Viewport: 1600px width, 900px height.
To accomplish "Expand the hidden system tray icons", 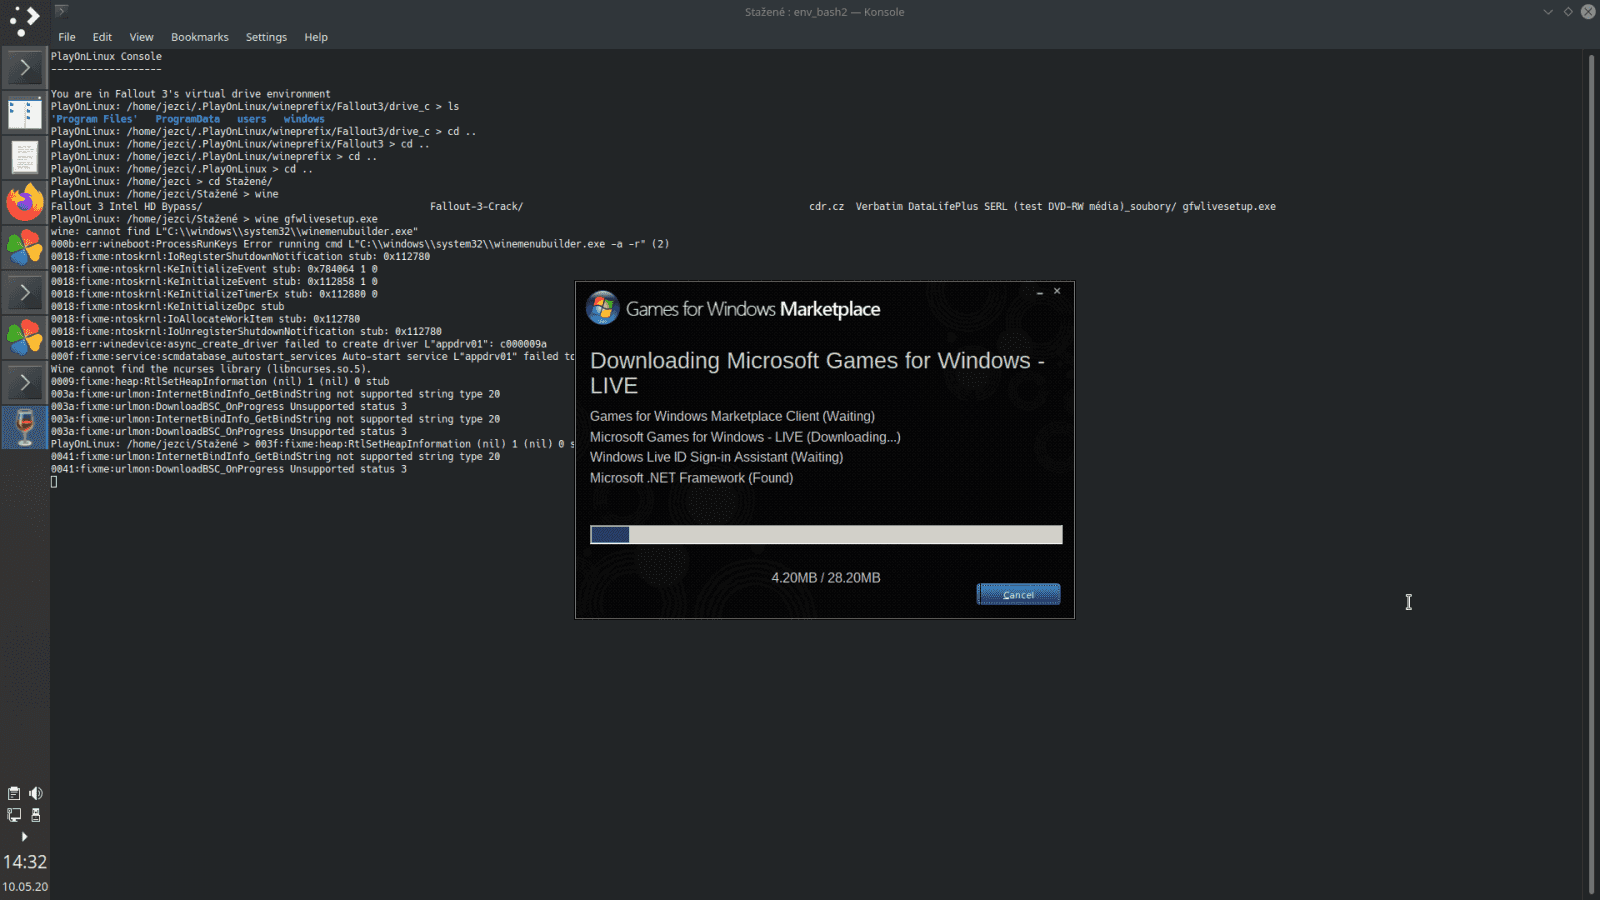I will click(24, 837).
